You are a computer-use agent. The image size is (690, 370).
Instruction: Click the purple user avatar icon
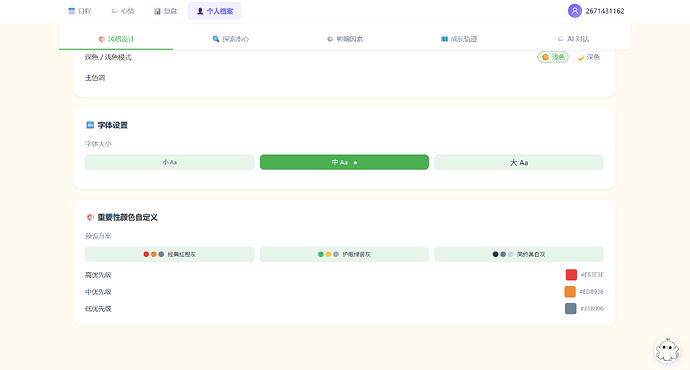point(575,11)
